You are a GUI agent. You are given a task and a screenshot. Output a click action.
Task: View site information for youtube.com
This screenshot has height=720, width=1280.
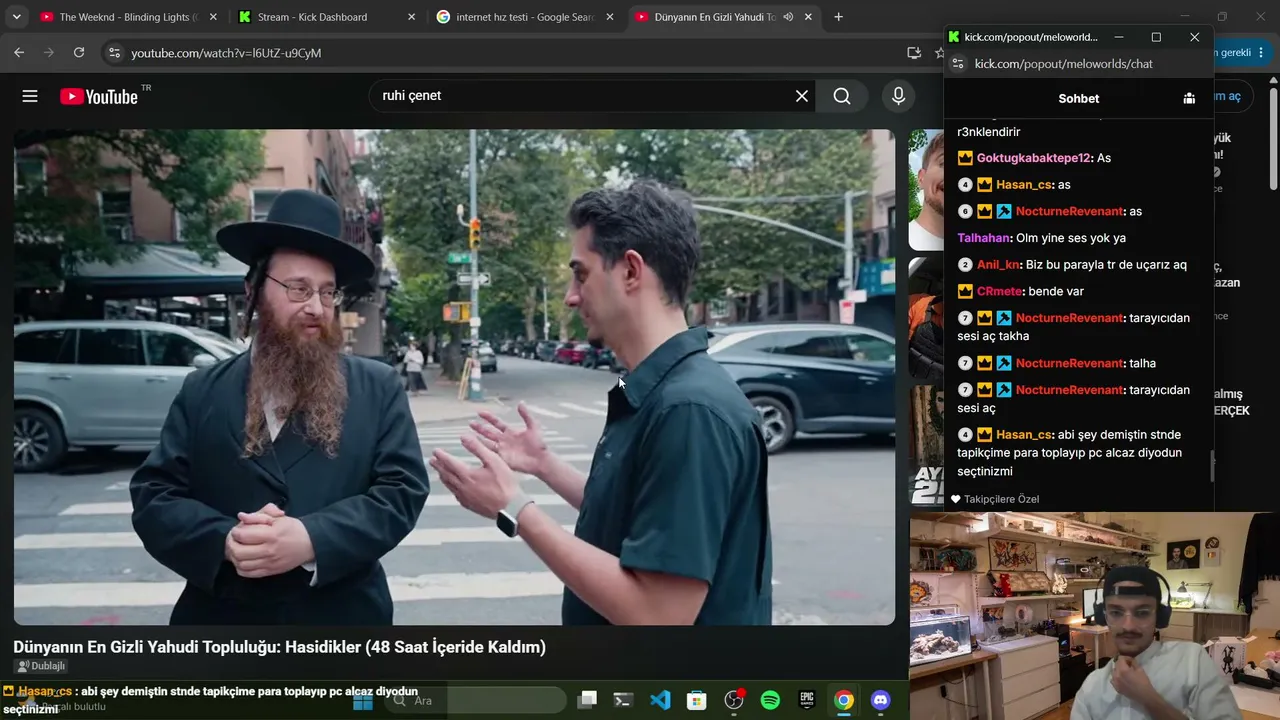[114, 53]
